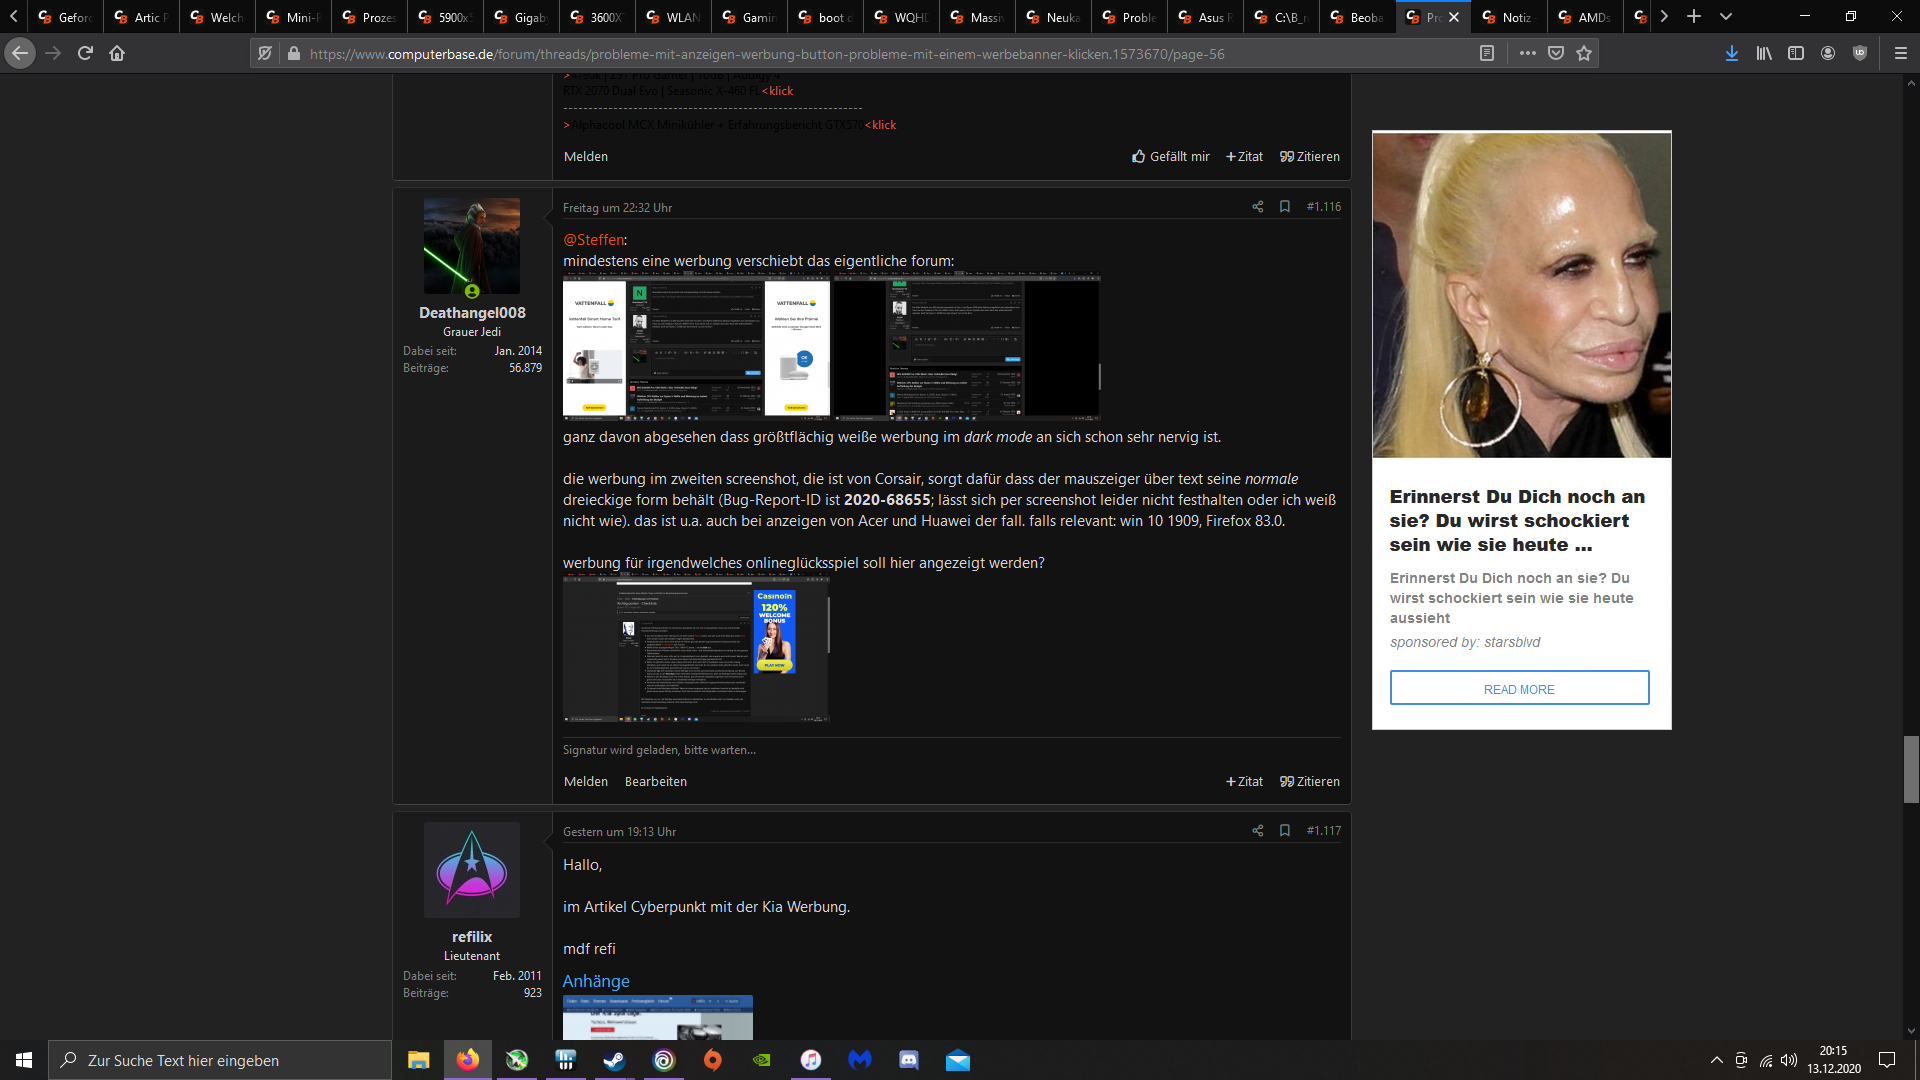1920x1080 pixels.
Task: Share post #1.116 via the share icon
Action: pyautogui.click(x=1257, y=207)
